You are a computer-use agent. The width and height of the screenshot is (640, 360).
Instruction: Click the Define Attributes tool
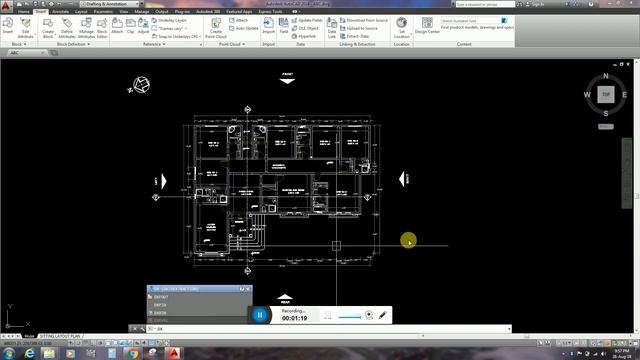tap(67, 27)
